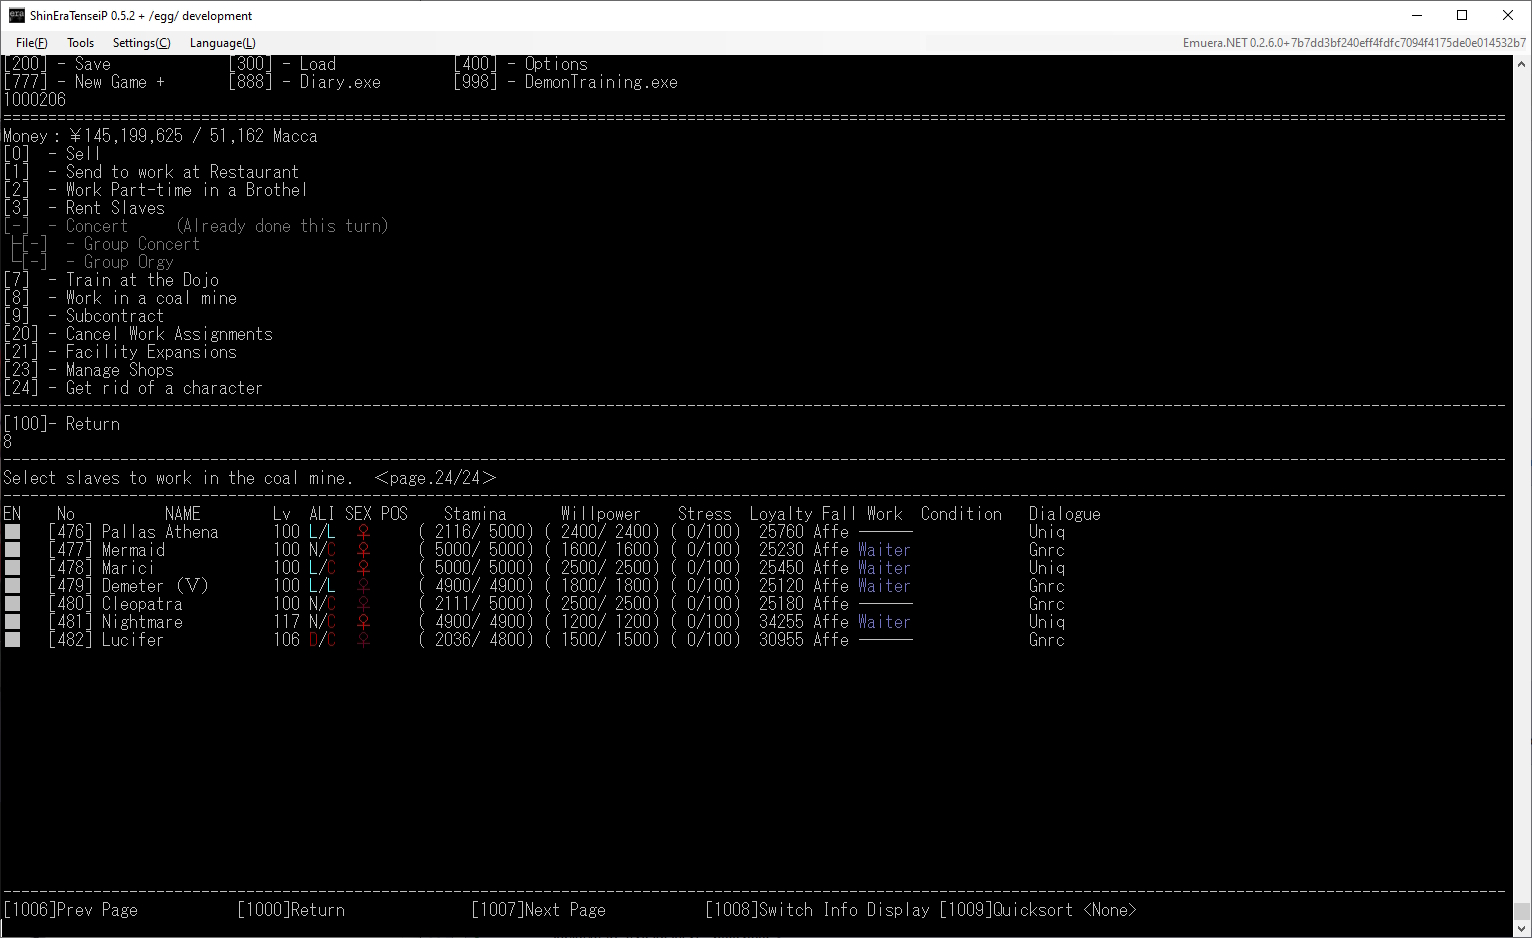1532x938 pixels.
Task: Tick the checkbox for Nightmare
Action: 13,622
